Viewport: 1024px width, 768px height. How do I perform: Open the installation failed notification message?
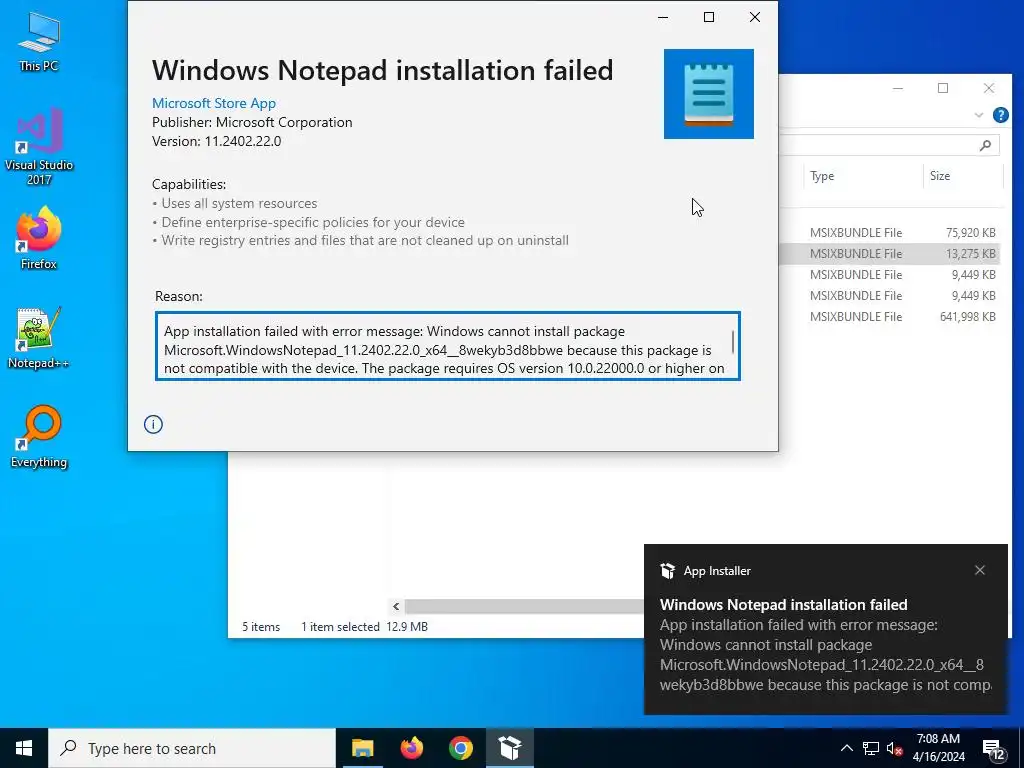click(825, 645)
